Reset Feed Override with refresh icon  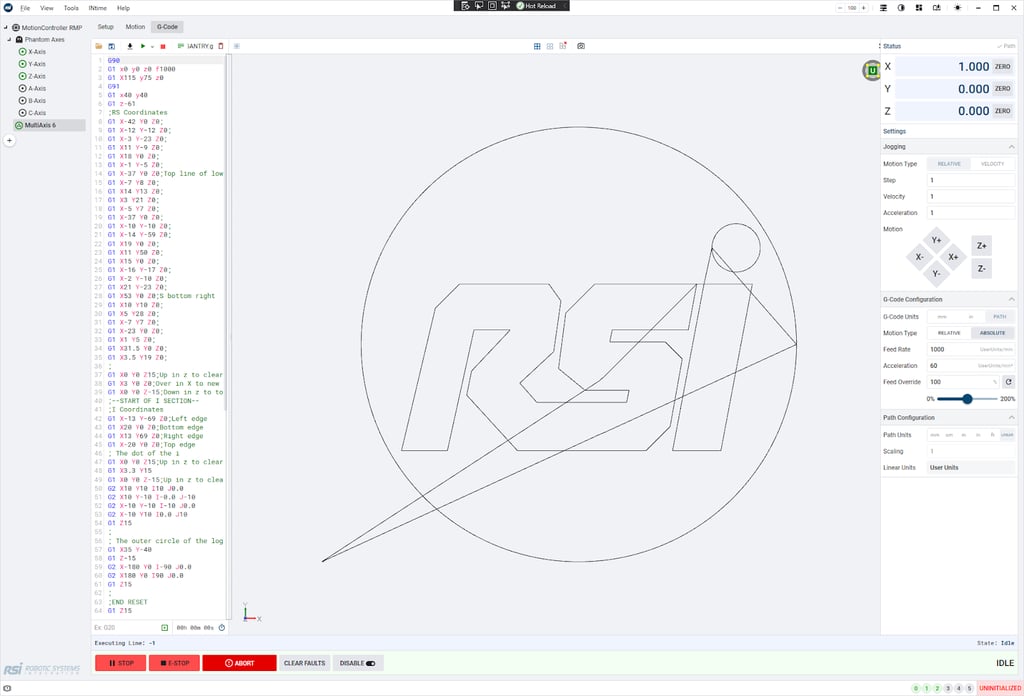click(1008, 382)
